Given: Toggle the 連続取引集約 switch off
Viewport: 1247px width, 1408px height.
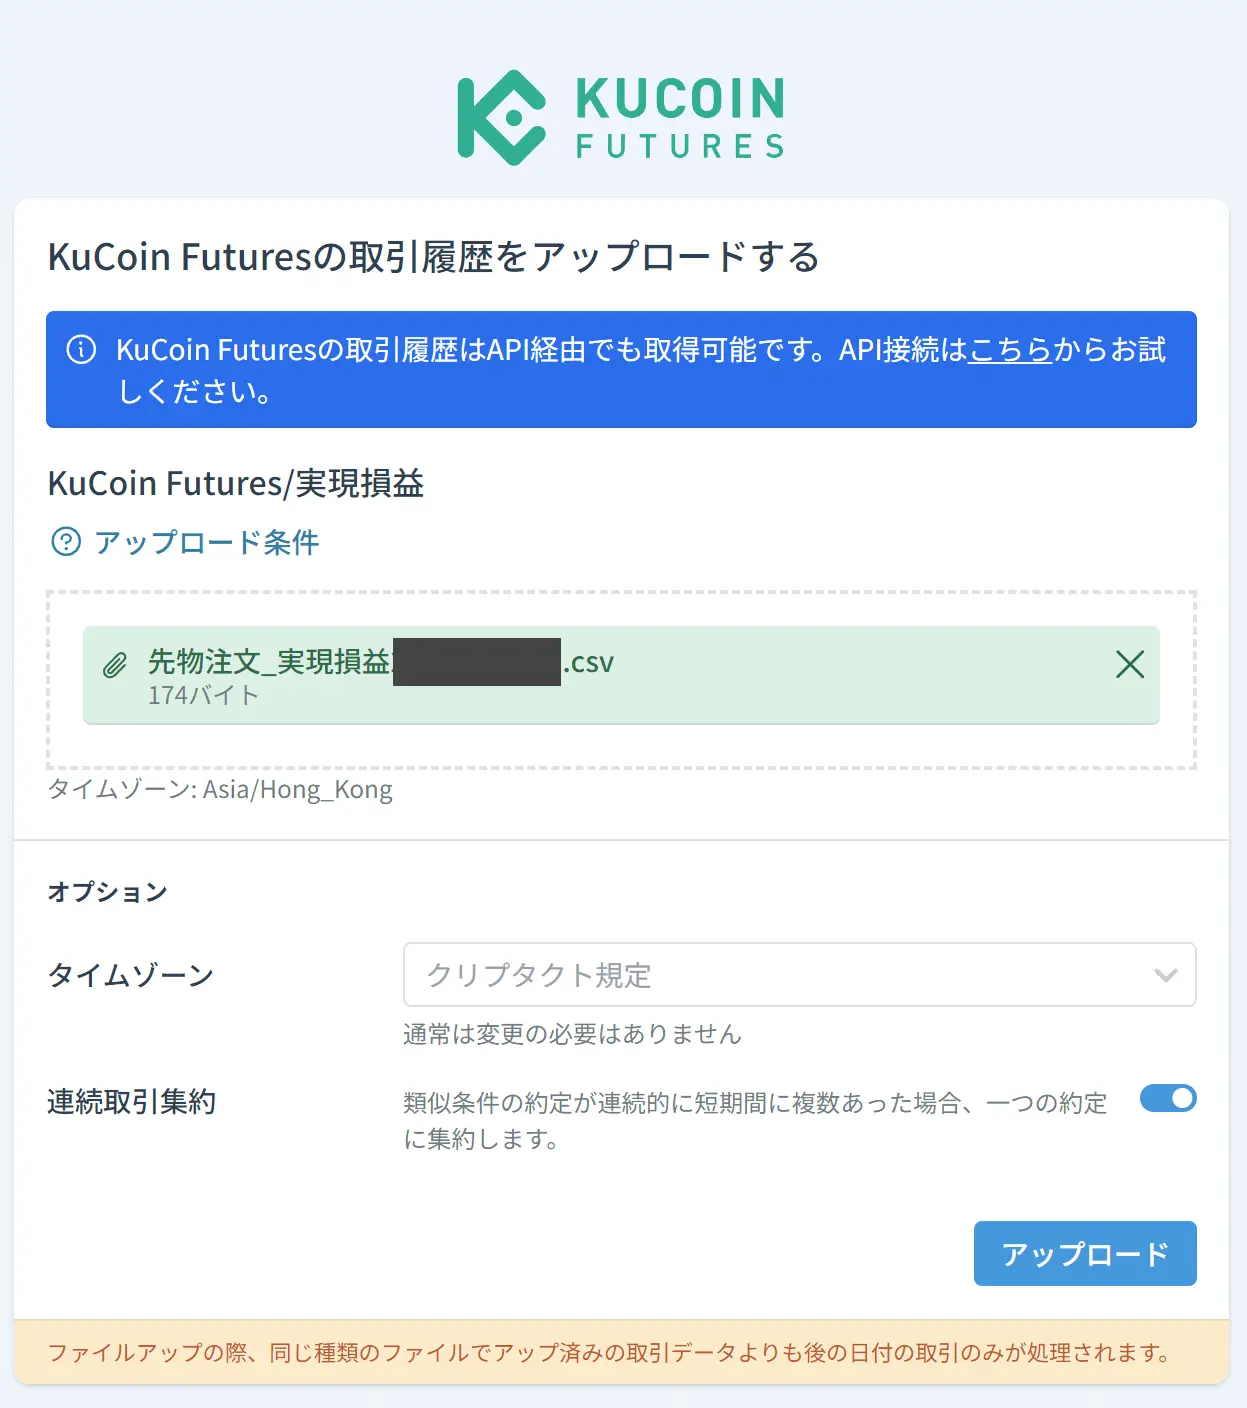Looking at the screenshot, I should tap(1168, 1098).
